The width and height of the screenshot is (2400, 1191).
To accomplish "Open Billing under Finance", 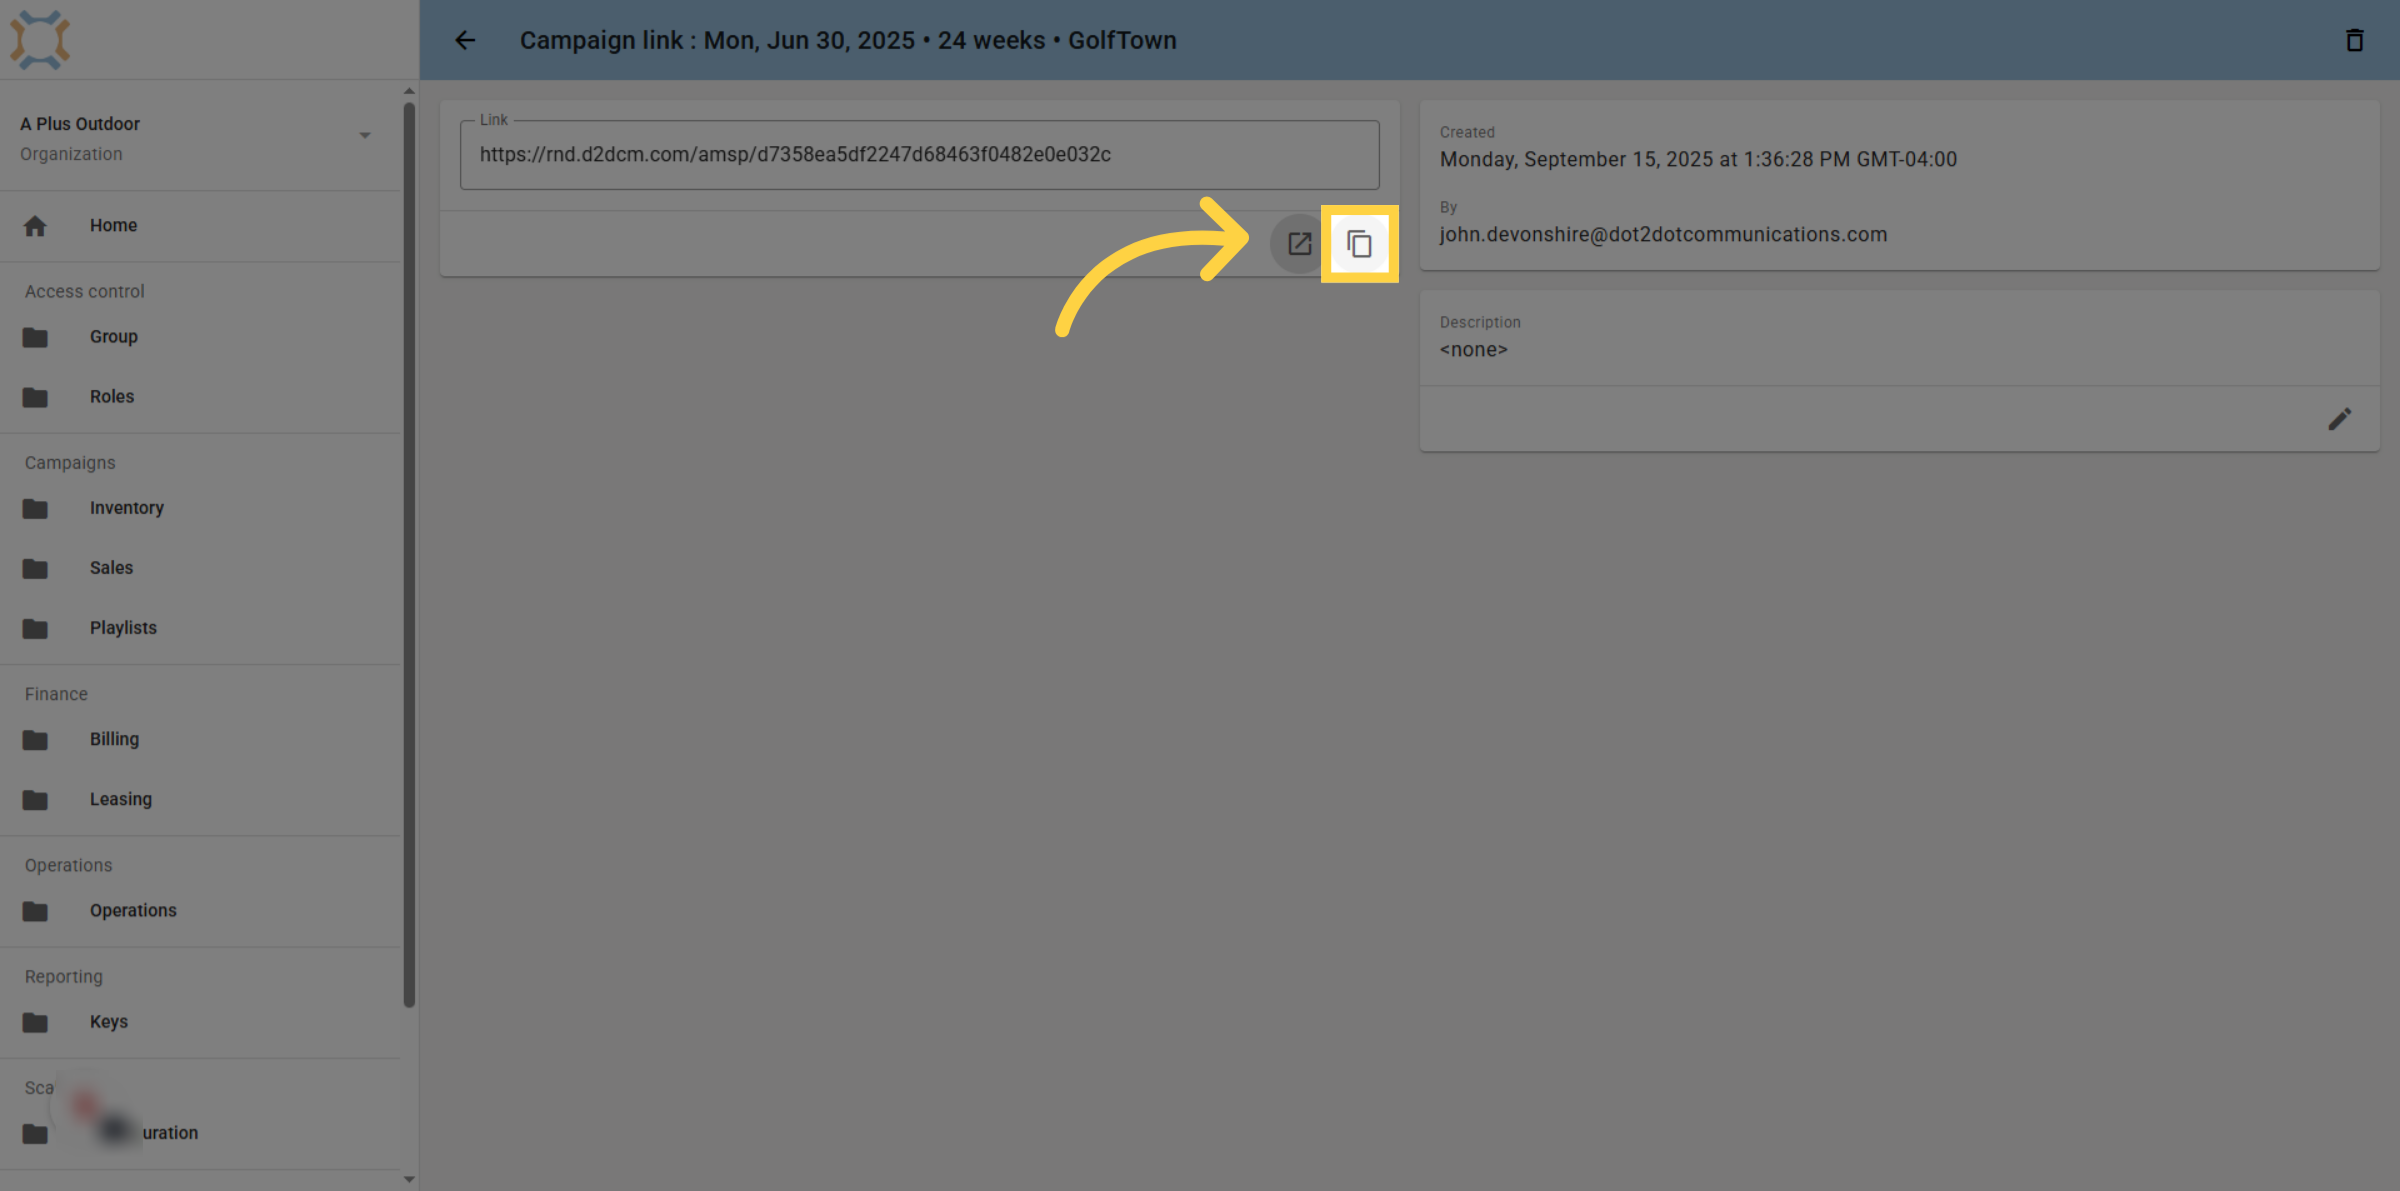I will (x=200, y=739).
